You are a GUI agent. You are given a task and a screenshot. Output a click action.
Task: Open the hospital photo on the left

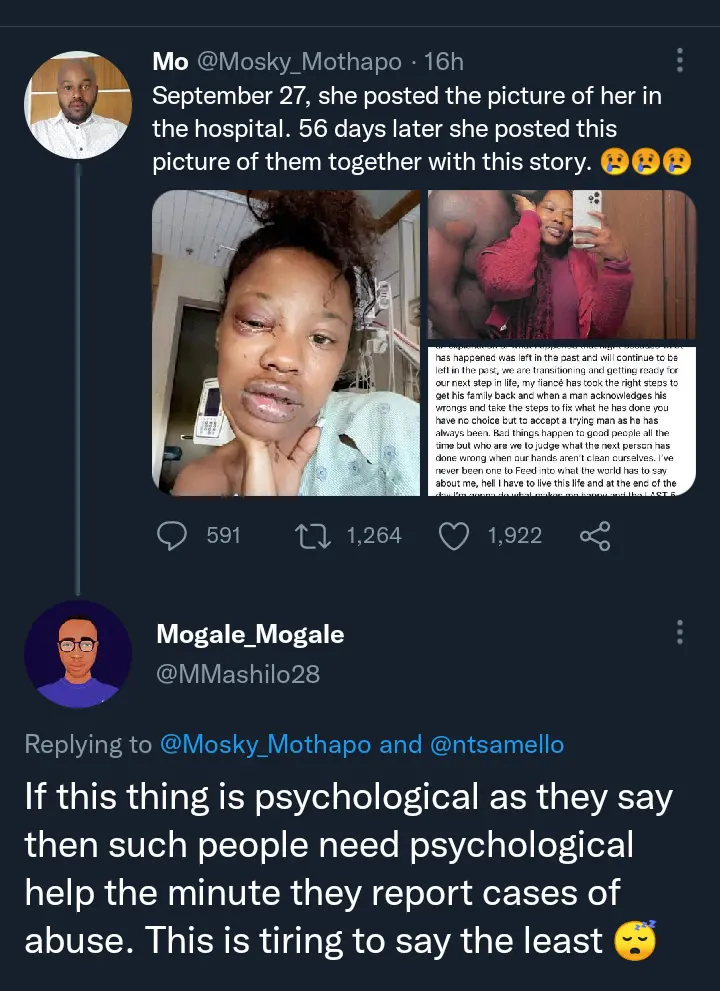(286, 343)
